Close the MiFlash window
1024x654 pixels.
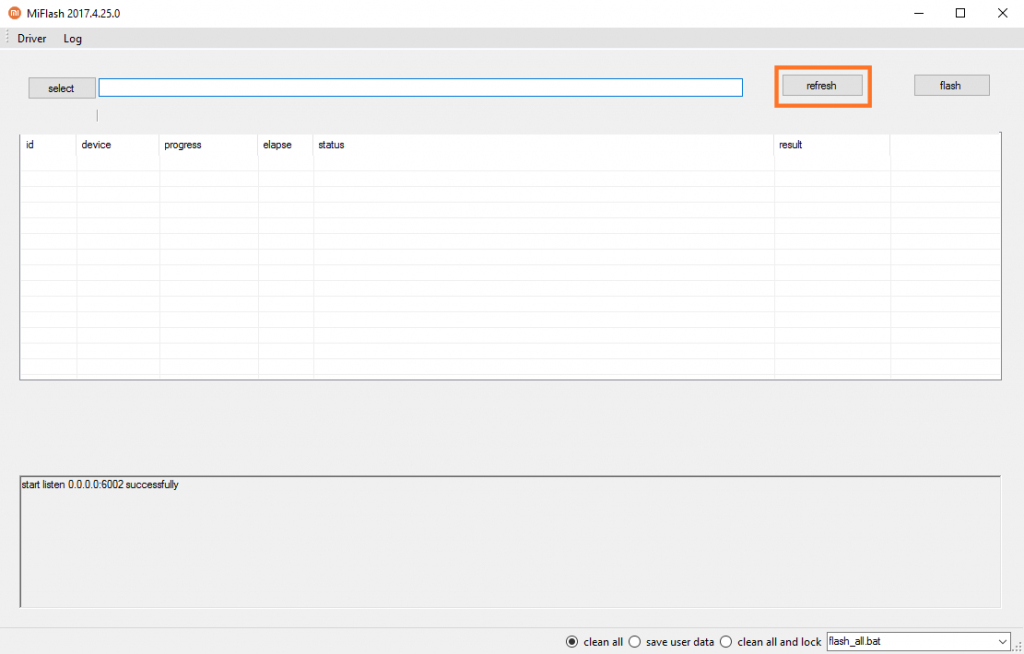coord(1002,13)
